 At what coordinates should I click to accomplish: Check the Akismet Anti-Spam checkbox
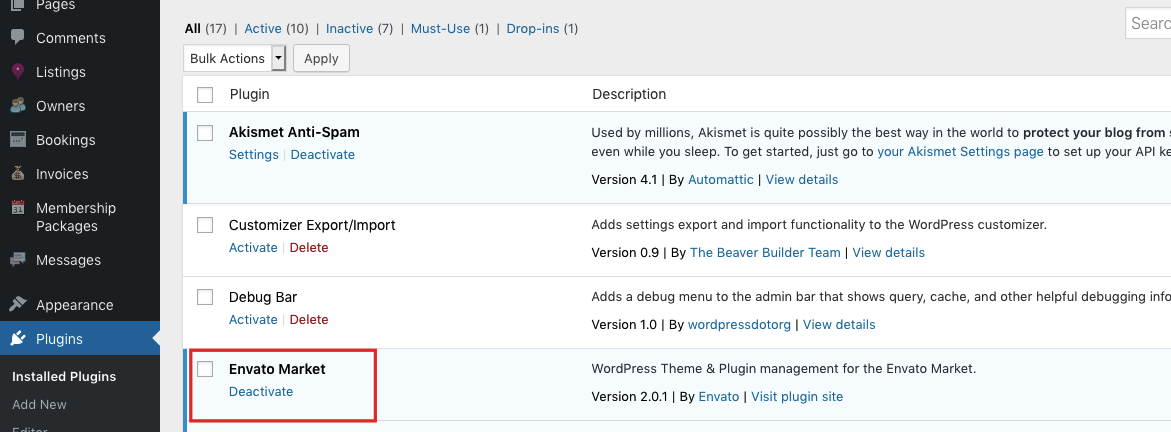pos(205,133)
